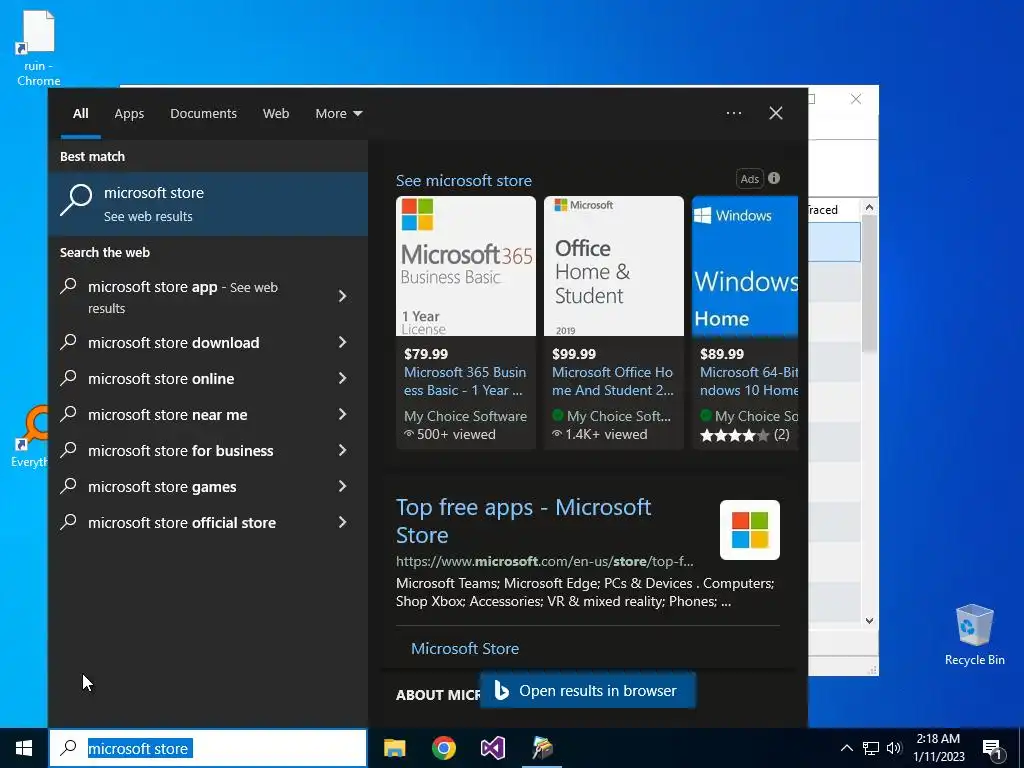Select the microsoft store best match
This screenshot has height=768, width=1024.
click(208, 204)
